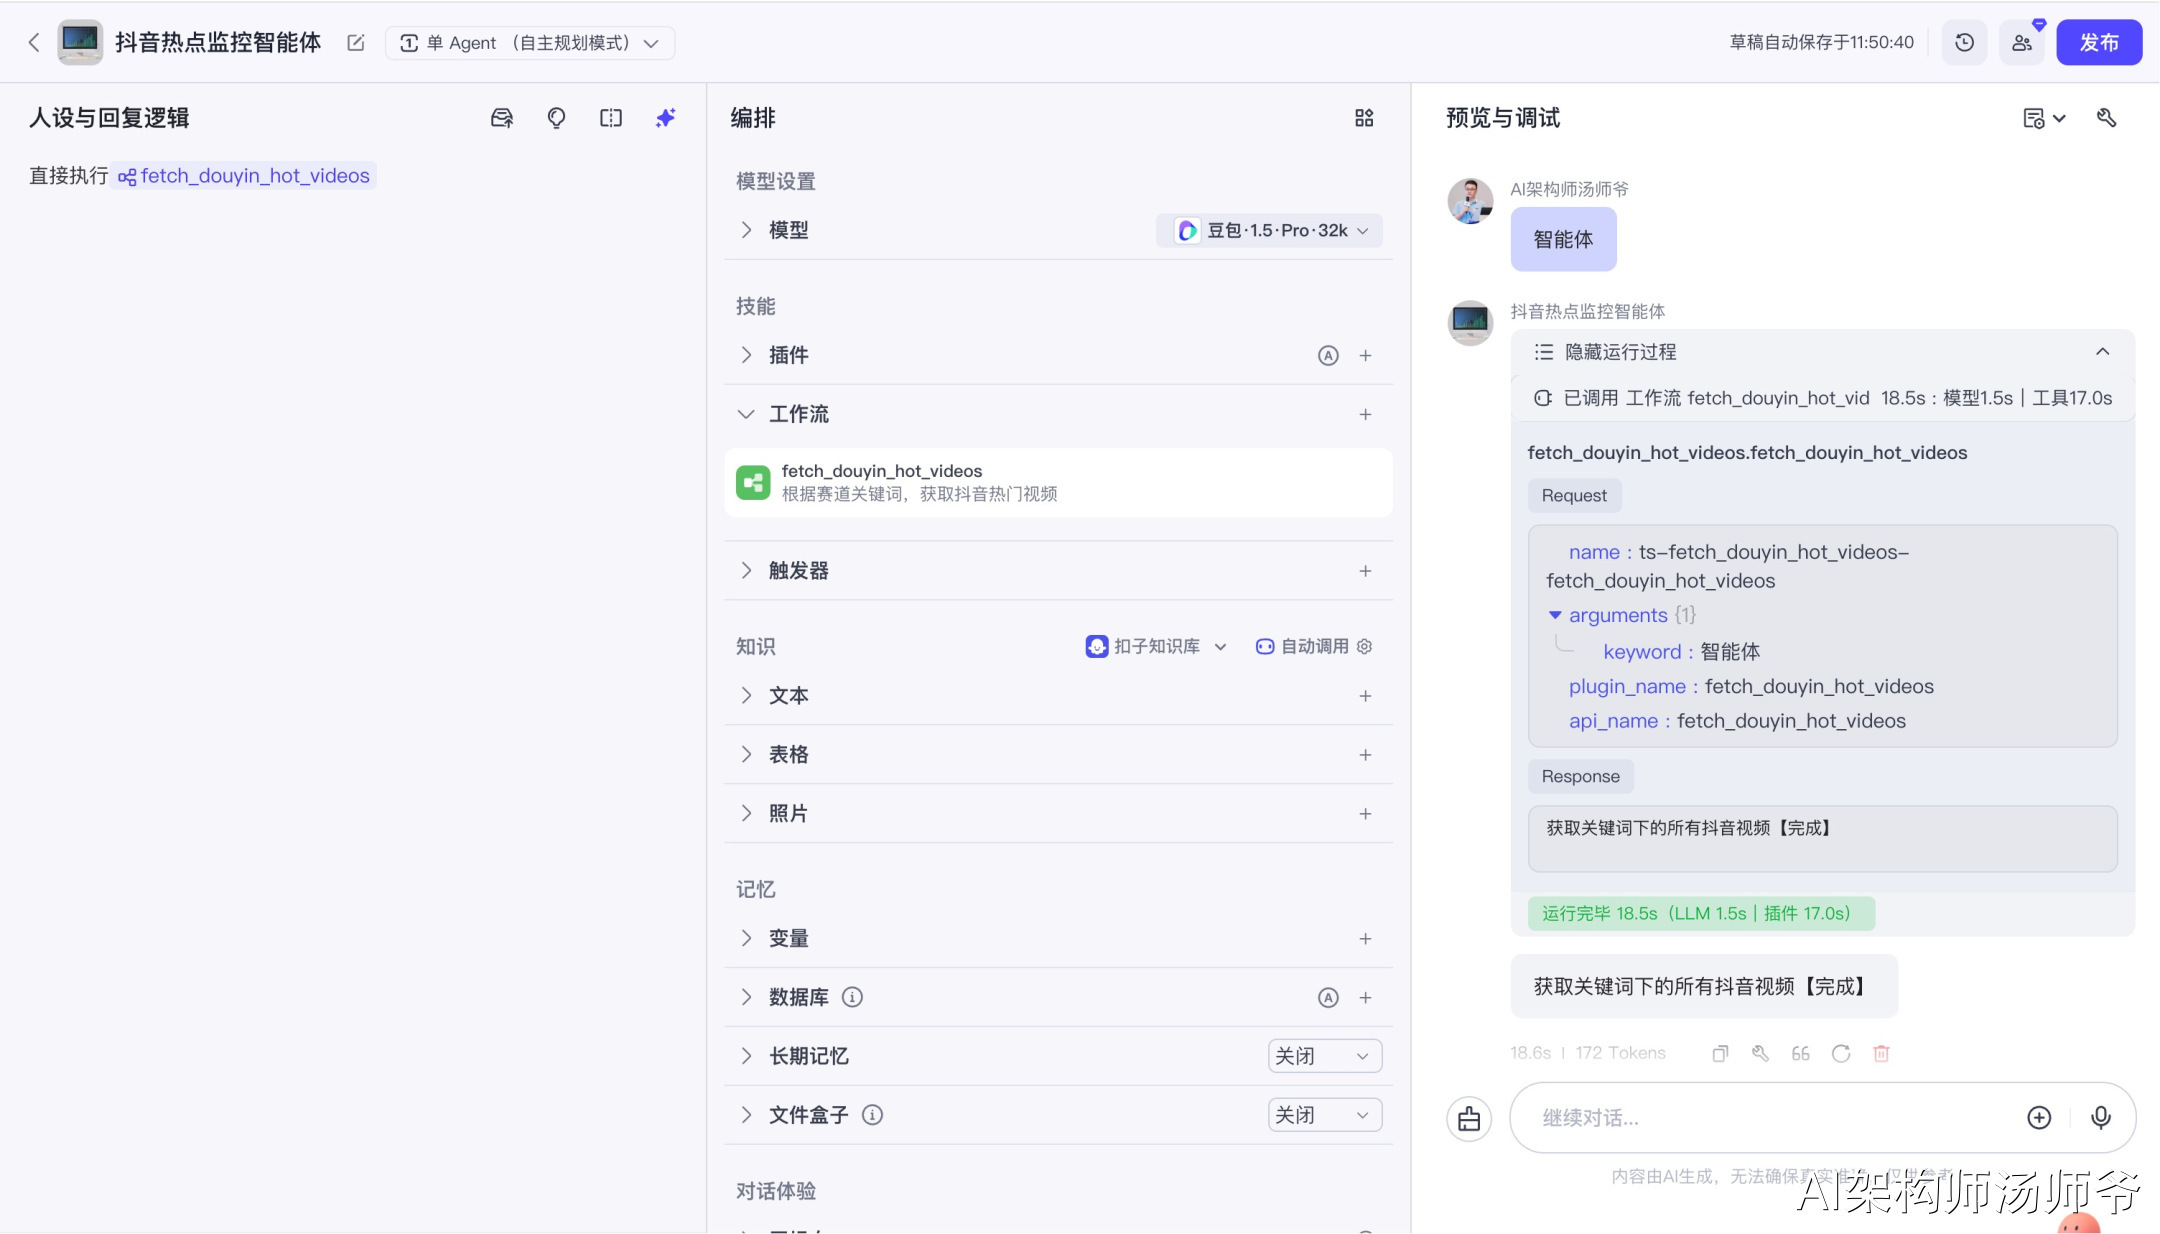Open the 扣子知识库 menu
The height and width of the screenshot is (1234, 2160).
1156,647
